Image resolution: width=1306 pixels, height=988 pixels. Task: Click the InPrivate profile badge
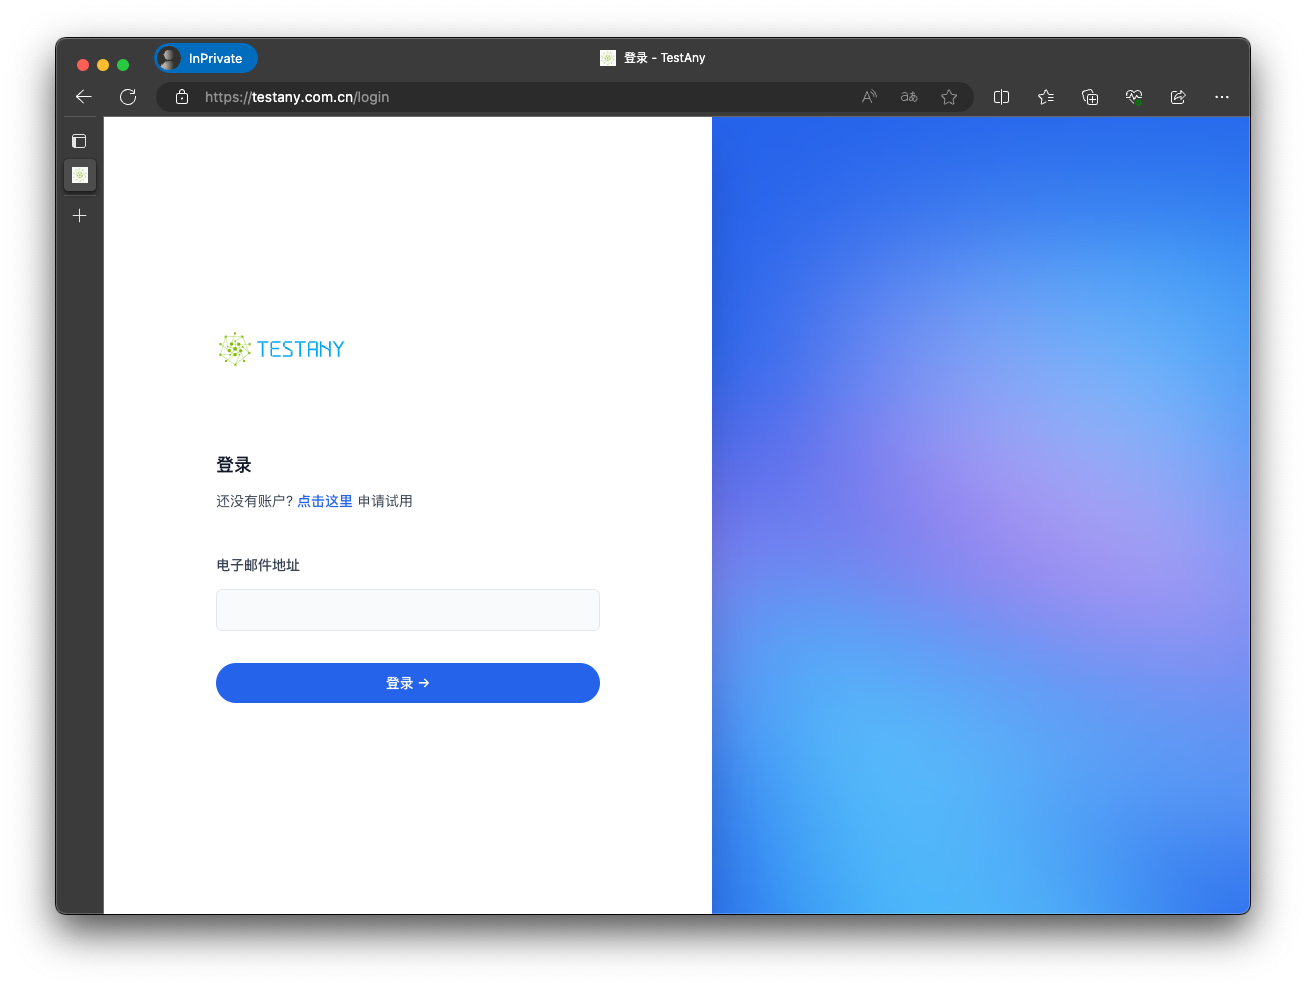pos(206,58)
